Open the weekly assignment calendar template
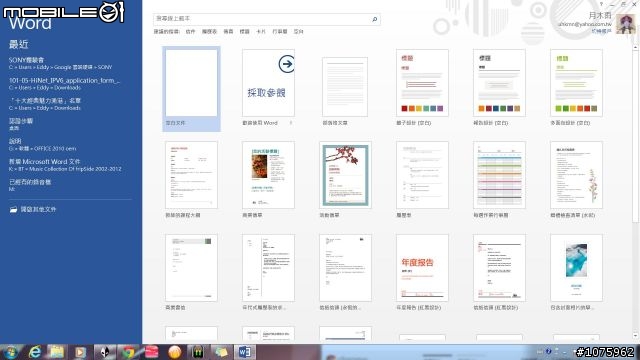Viewport: 640px width, 360px height. coord(499,175)
